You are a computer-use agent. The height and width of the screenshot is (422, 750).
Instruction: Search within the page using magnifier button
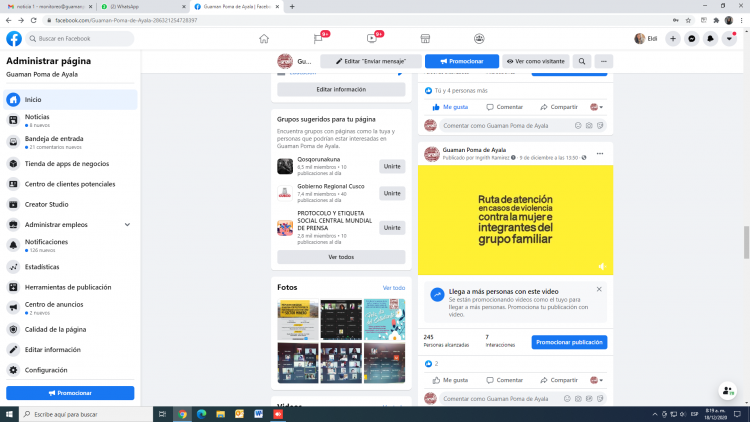tap(582, 61)
